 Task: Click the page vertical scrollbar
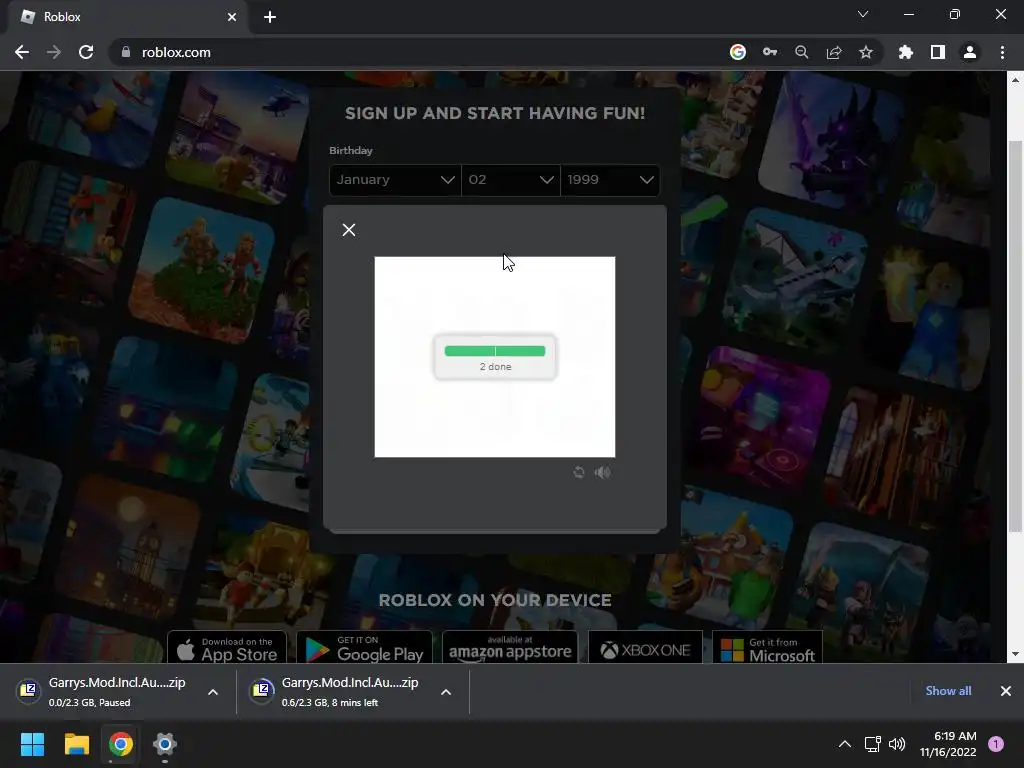click(x=1015, y=336)
